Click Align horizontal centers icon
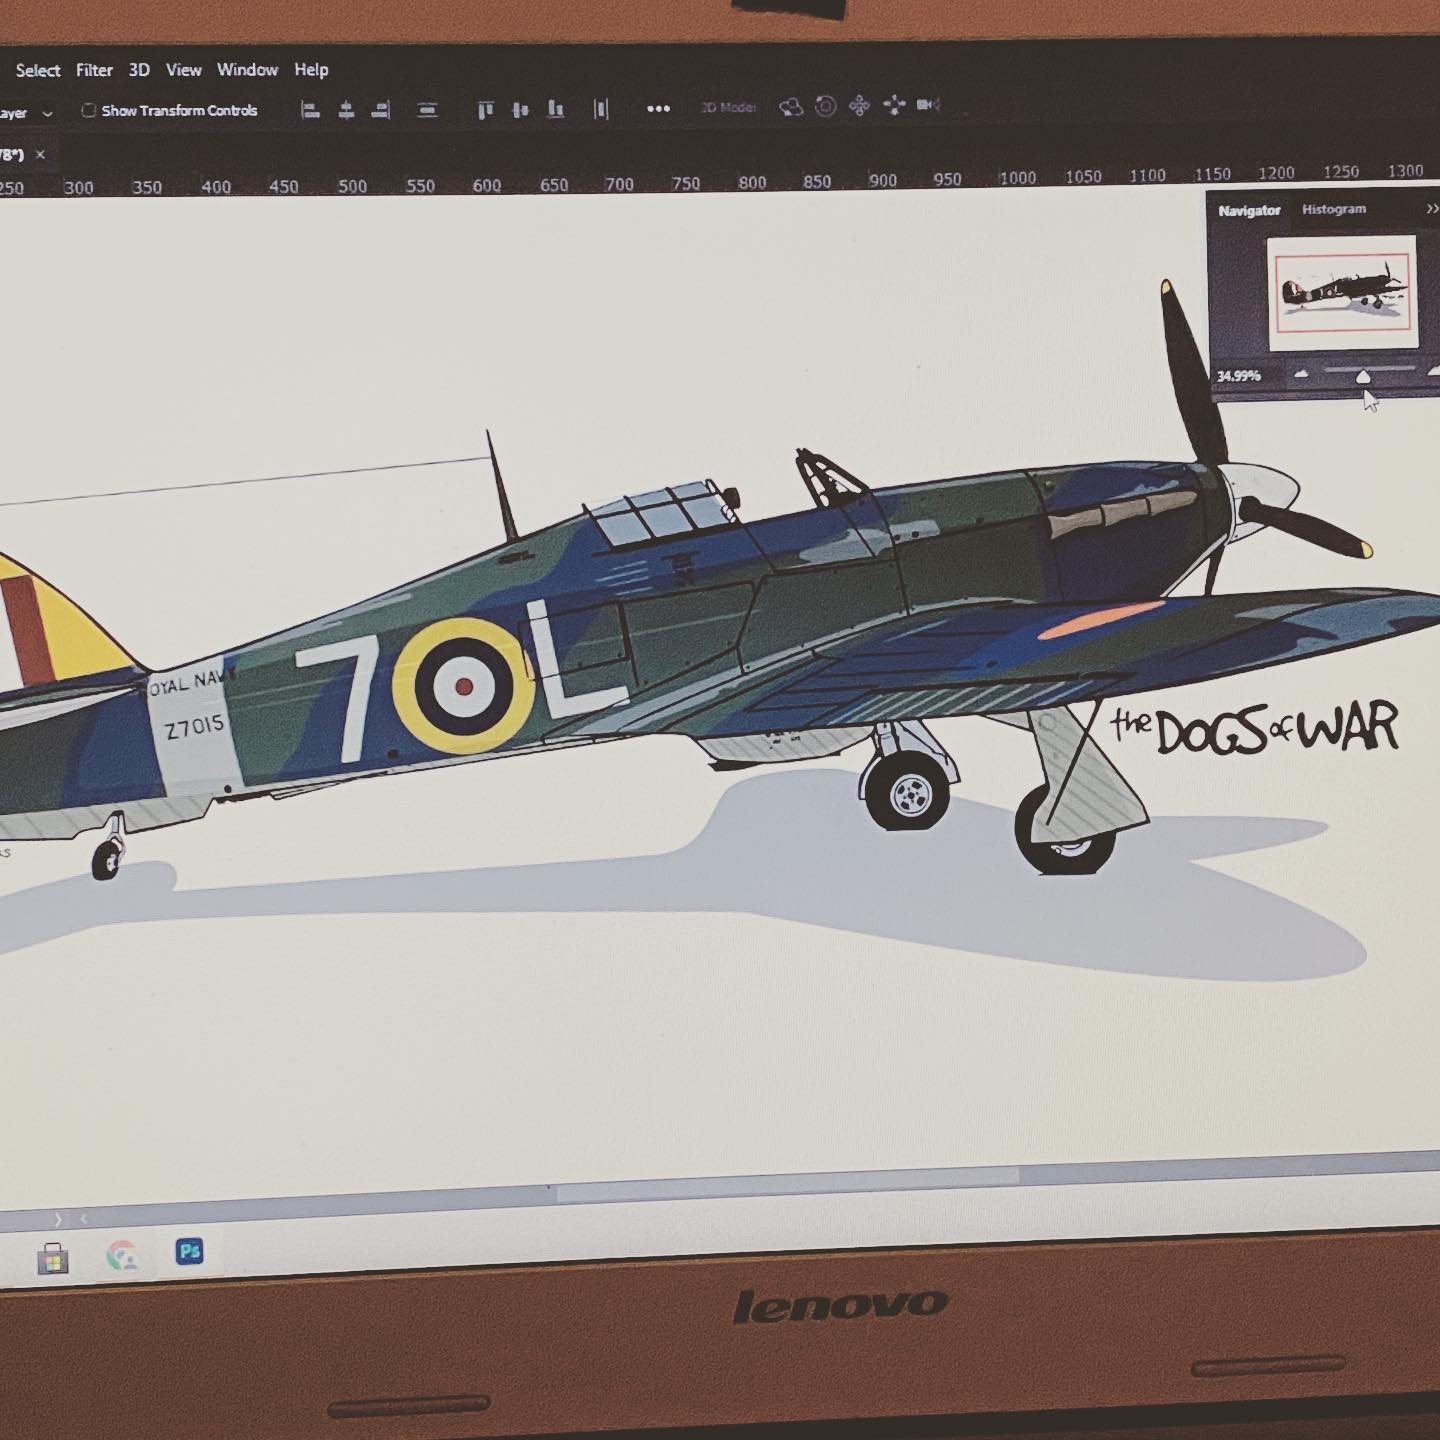 tap(346, 110)
